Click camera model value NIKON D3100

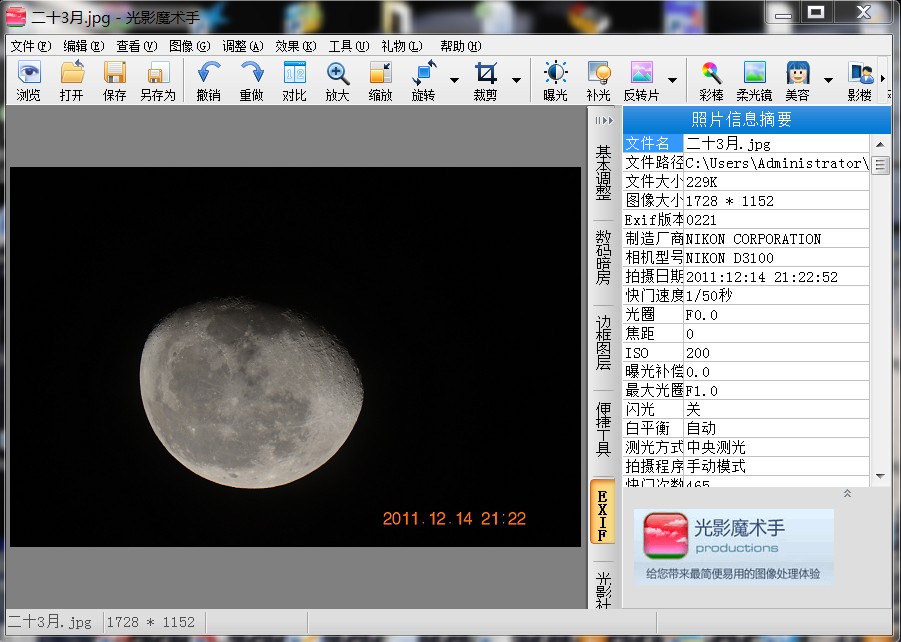pos(730,258)
